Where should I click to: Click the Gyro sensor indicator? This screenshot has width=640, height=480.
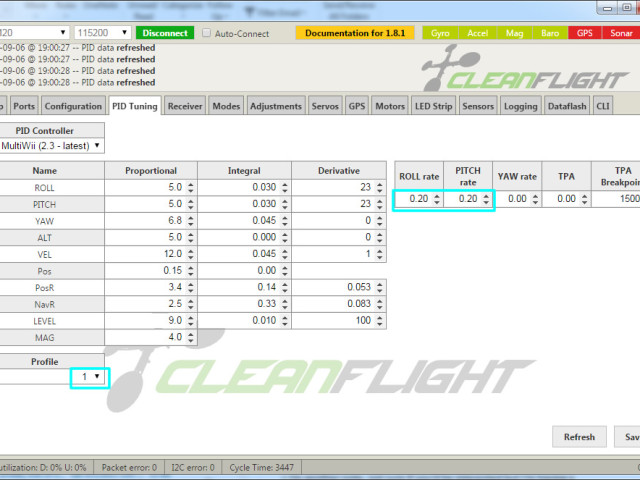[x=440, y=33]
